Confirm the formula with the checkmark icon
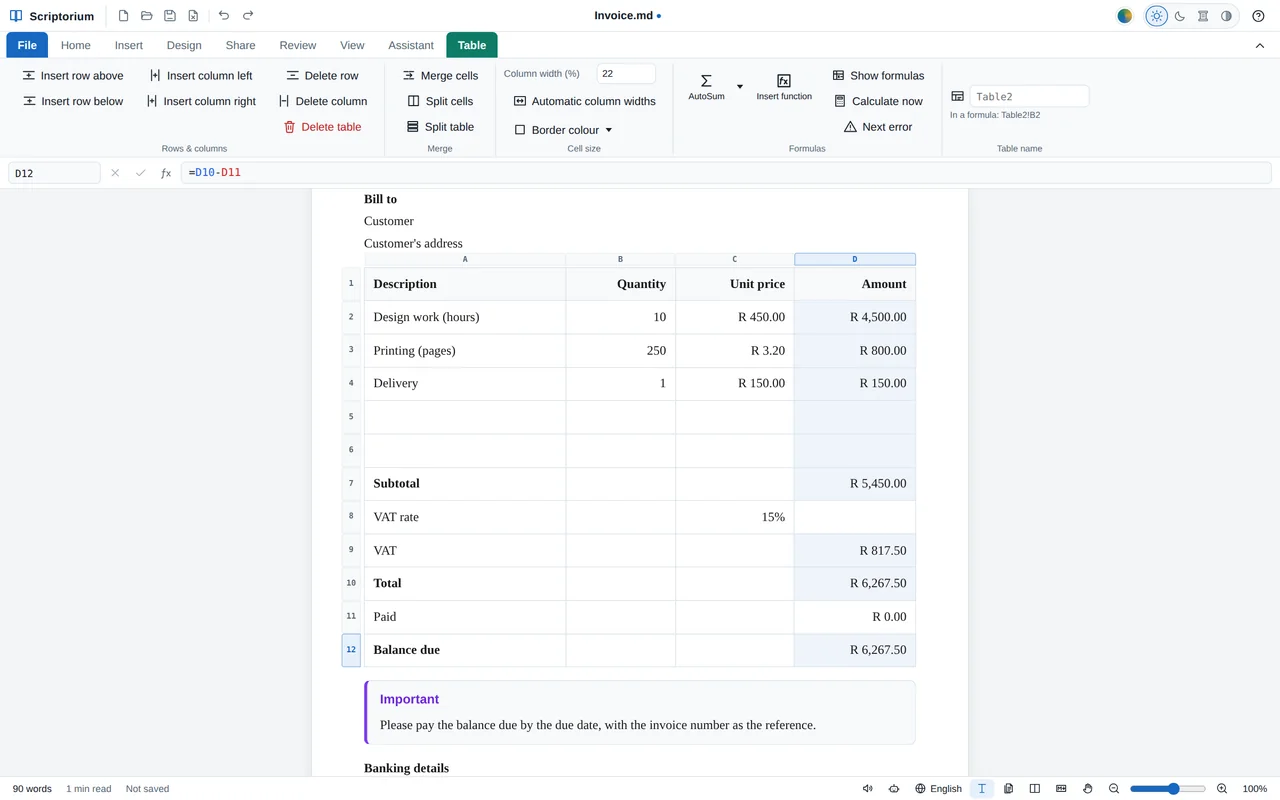This screenshot has width=1280, height=800. click(141, 173)
